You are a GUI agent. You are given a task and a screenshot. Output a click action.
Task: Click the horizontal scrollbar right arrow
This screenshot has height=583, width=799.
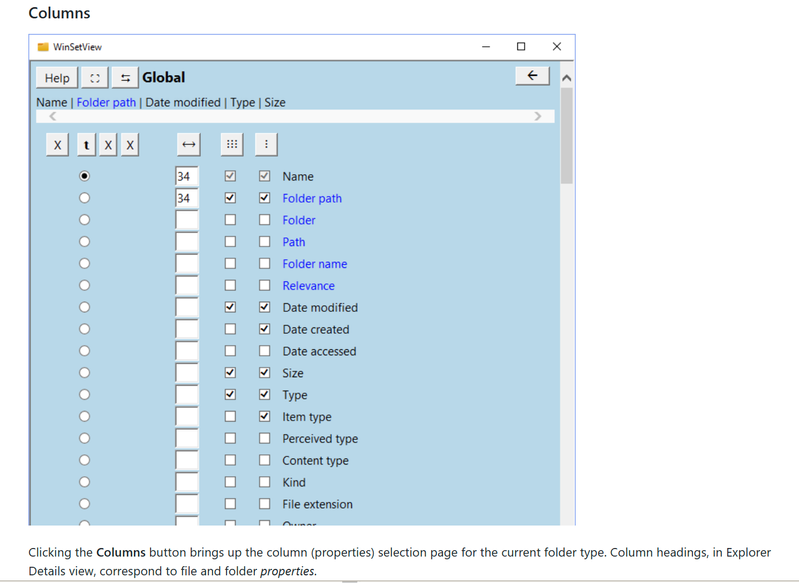coord(538,116)
